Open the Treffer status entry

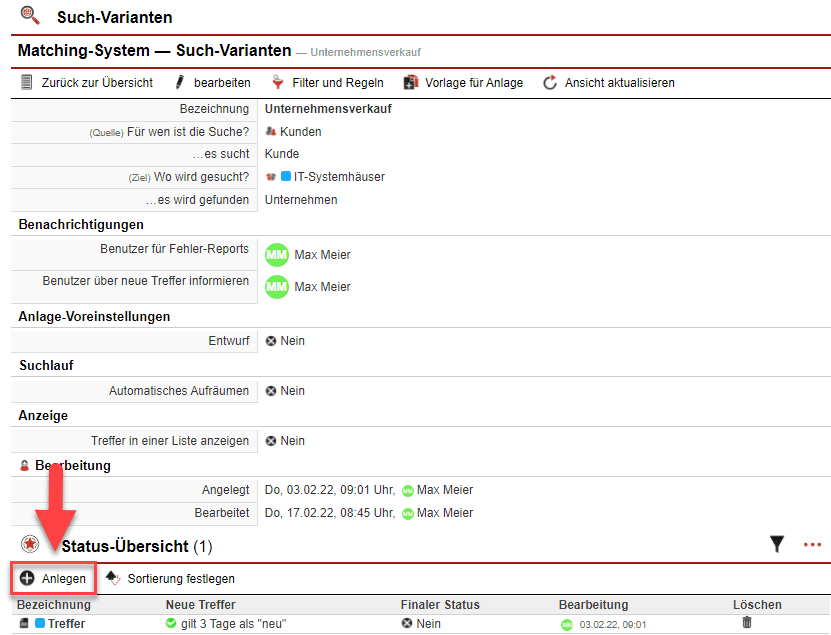pos(66,624)
